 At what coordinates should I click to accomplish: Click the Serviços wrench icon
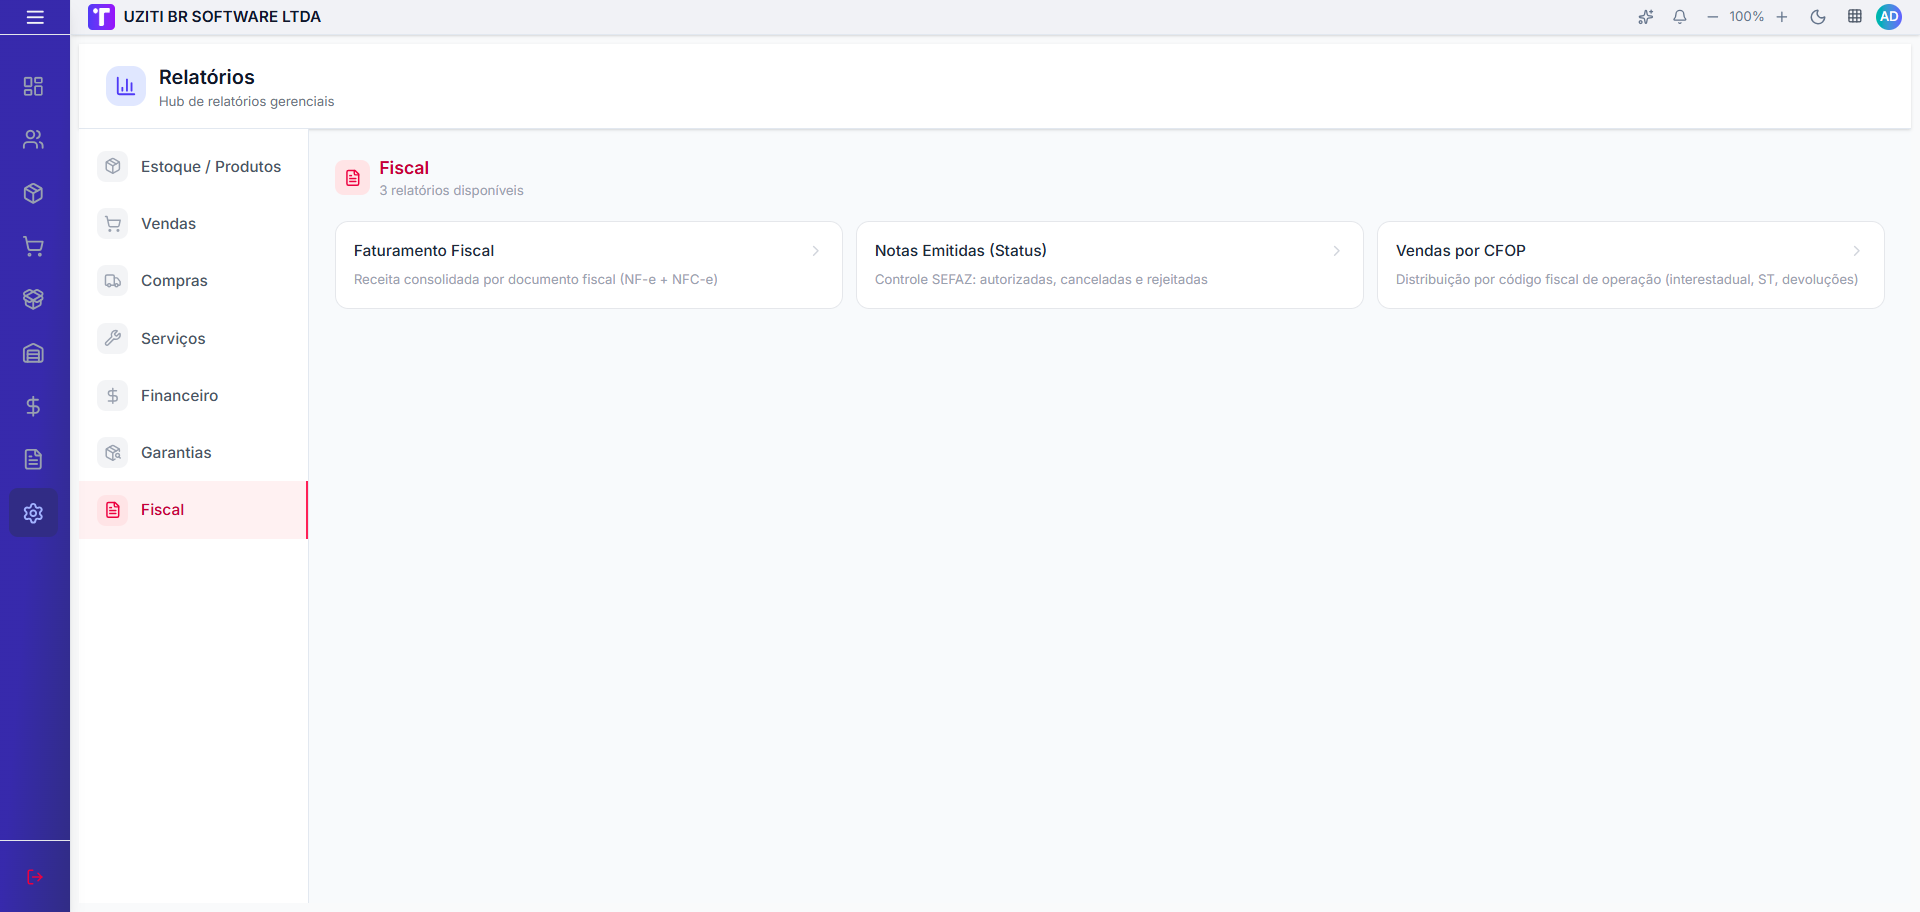pos(113,338)
